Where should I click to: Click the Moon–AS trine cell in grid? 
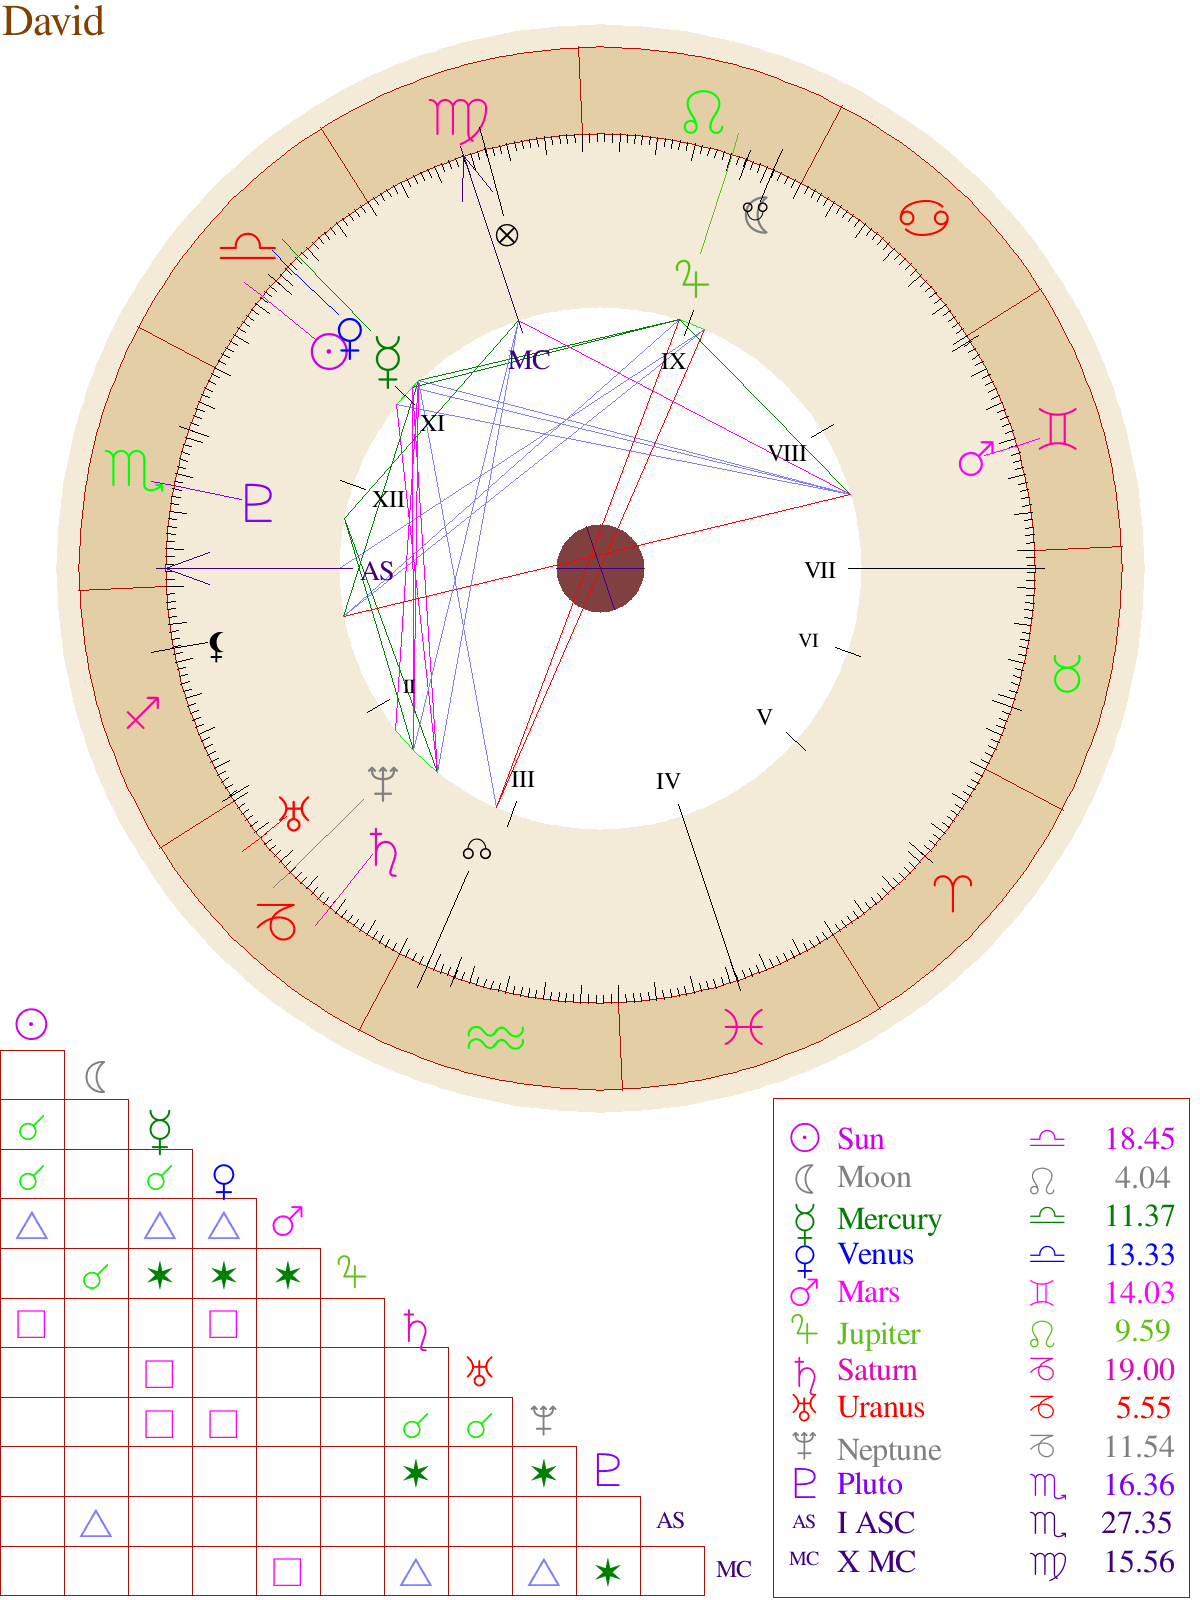(96, 1521)
